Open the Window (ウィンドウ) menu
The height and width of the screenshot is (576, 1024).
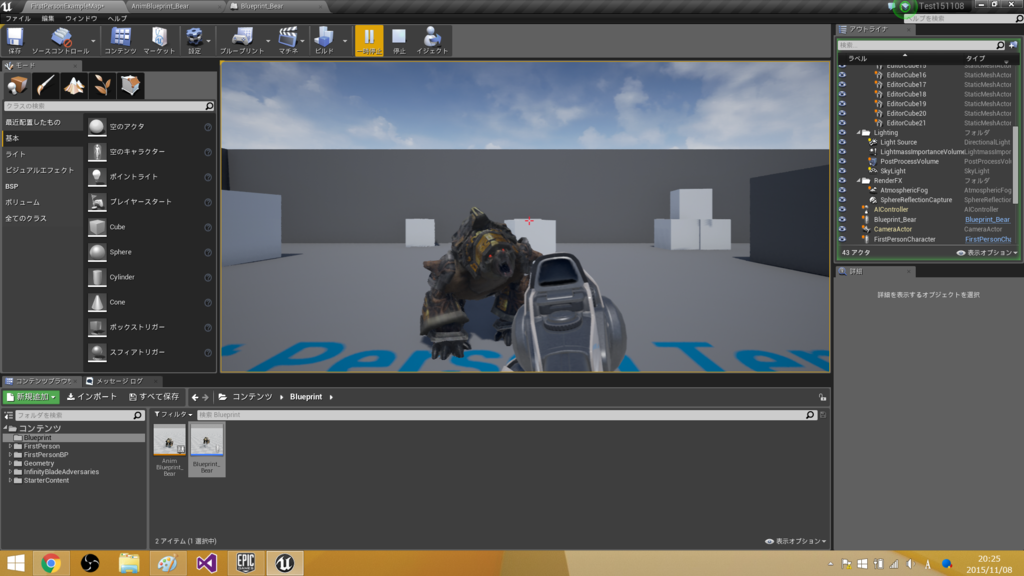tap(81, 18)
